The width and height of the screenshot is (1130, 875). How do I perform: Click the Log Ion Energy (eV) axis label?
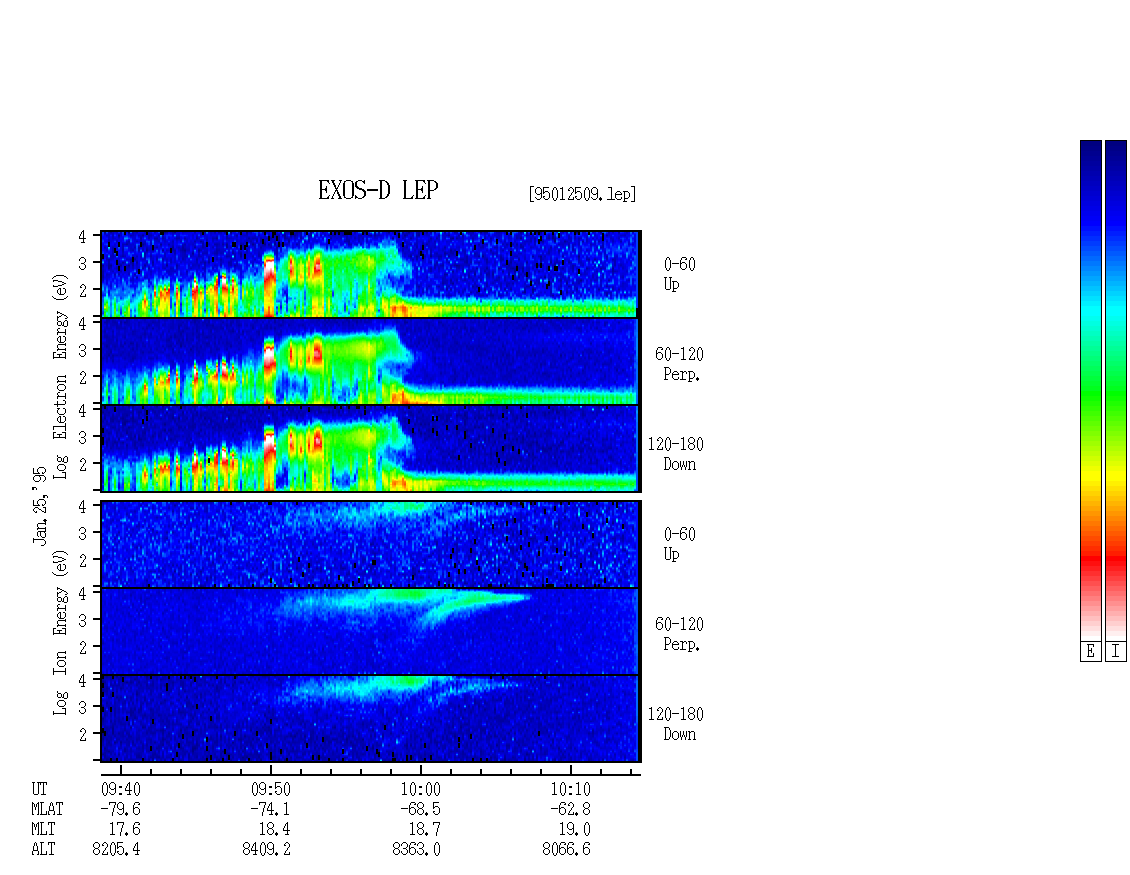(x=60, y=633)
